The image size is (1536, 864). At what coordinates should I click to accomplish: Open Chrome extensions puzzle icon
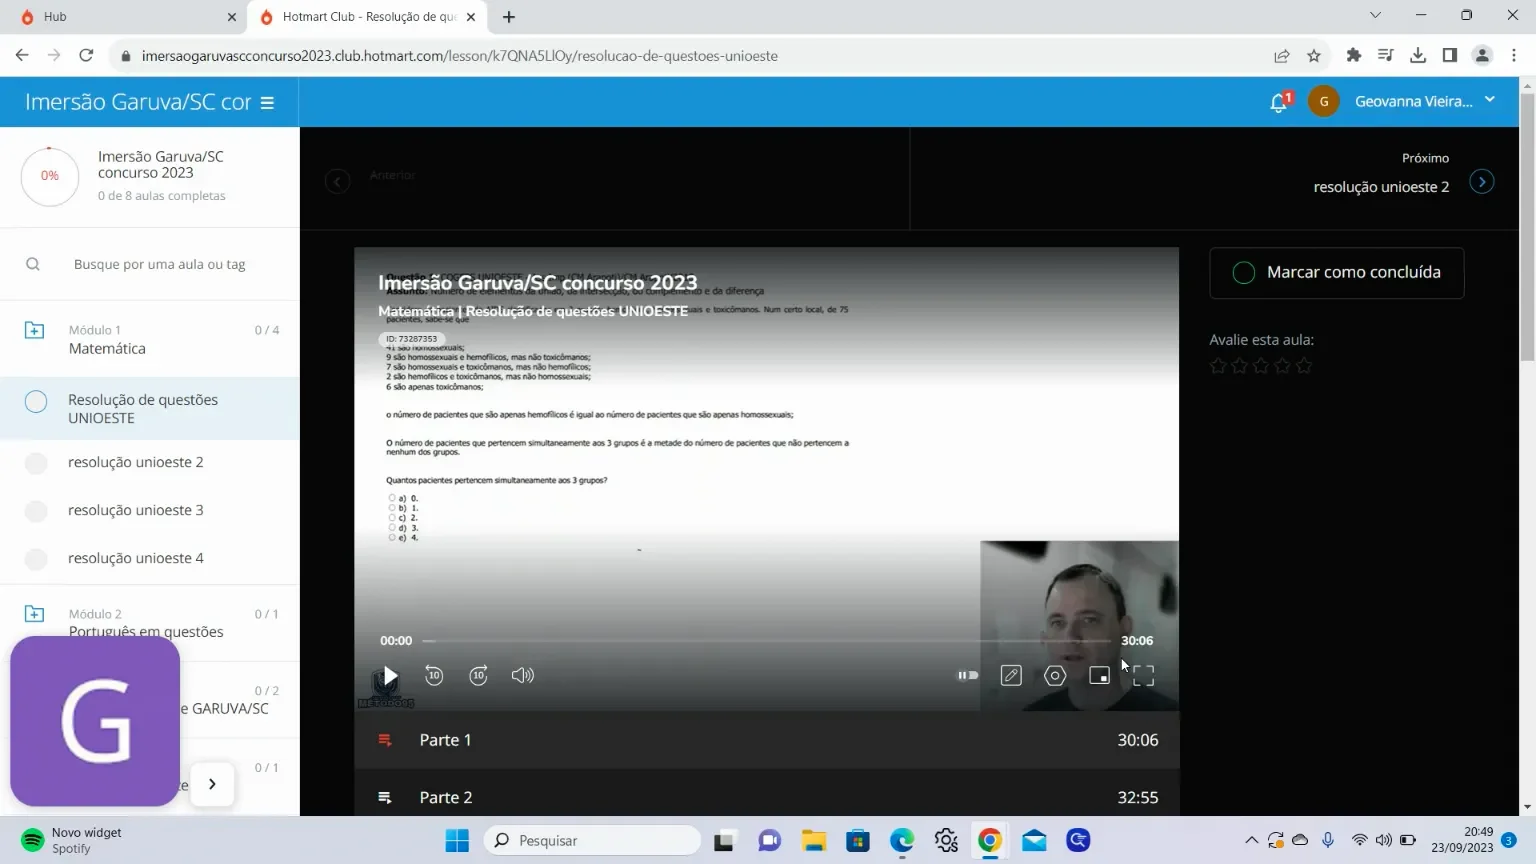tap(1354, 56)
